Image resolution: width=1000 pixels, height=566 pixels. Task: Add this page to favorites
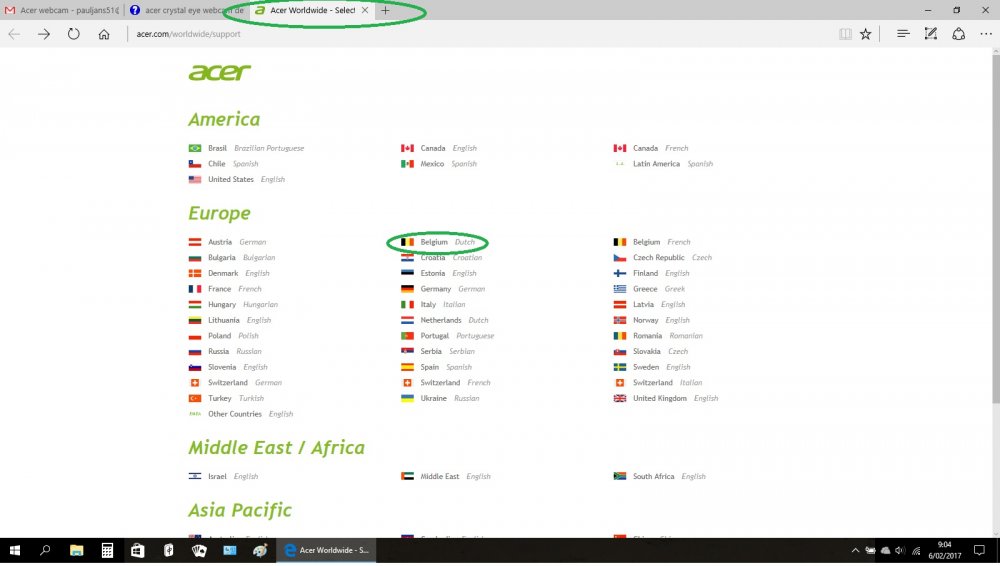click(x=865, y=34)
